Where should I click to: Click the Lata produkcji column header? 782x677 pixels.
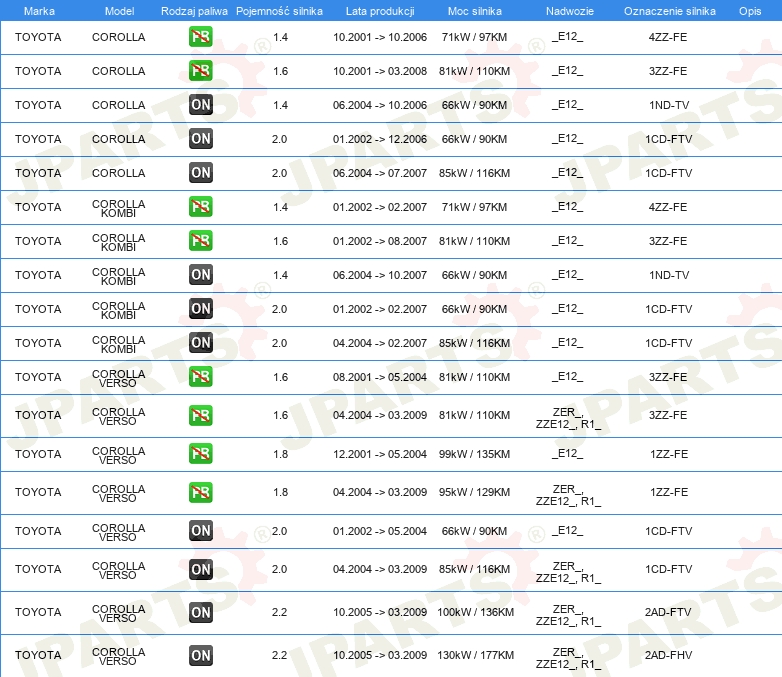pos(380,11)
